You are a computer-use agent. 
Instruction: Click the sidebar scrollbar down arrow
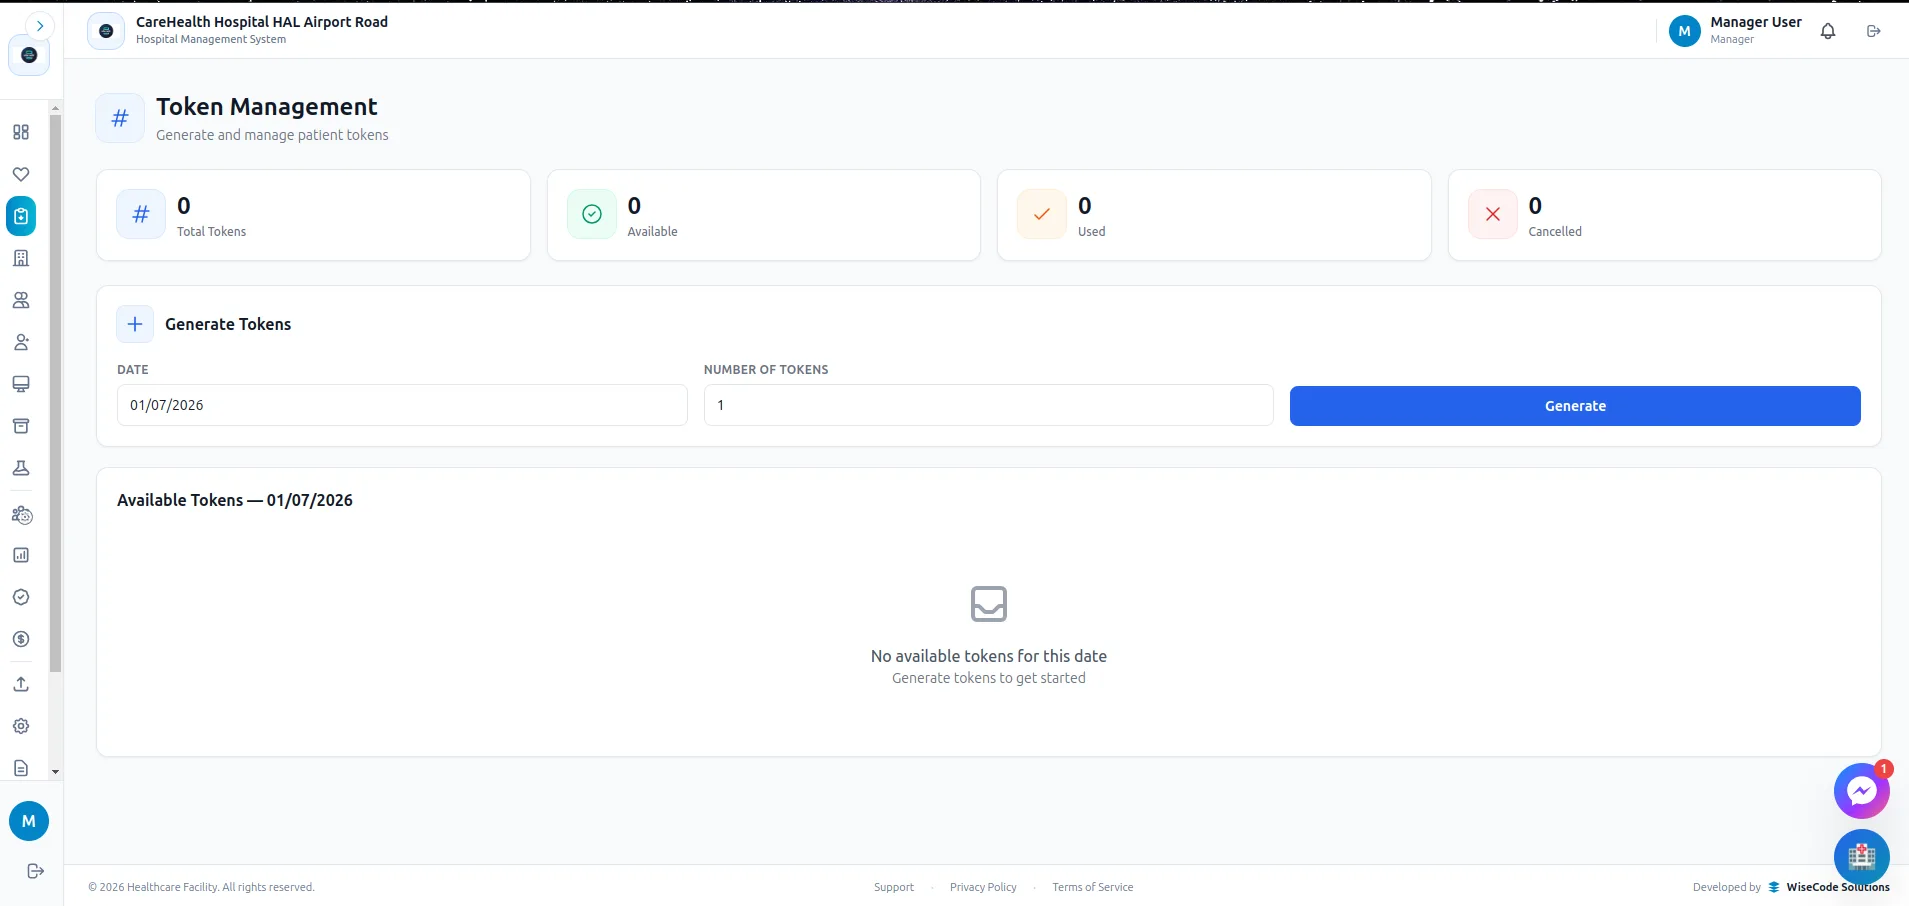point(55,772)
